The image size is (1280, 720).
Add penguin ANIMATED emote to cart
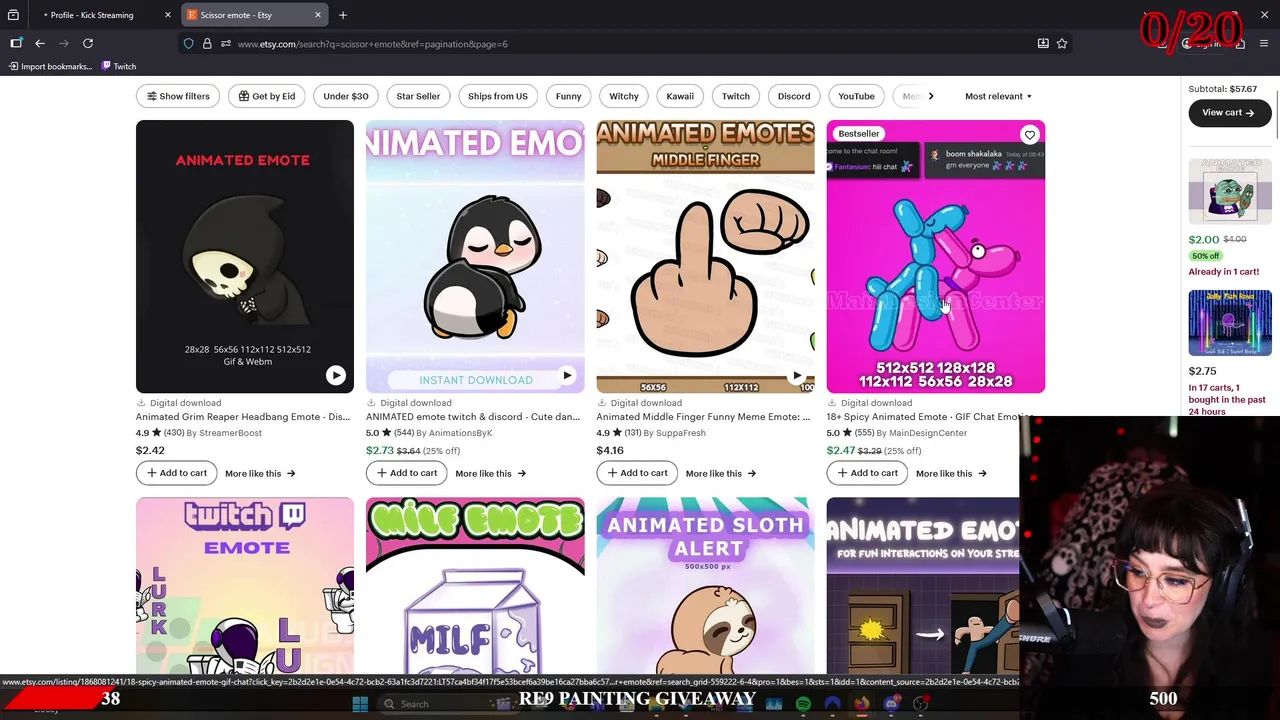coord(407,473)
